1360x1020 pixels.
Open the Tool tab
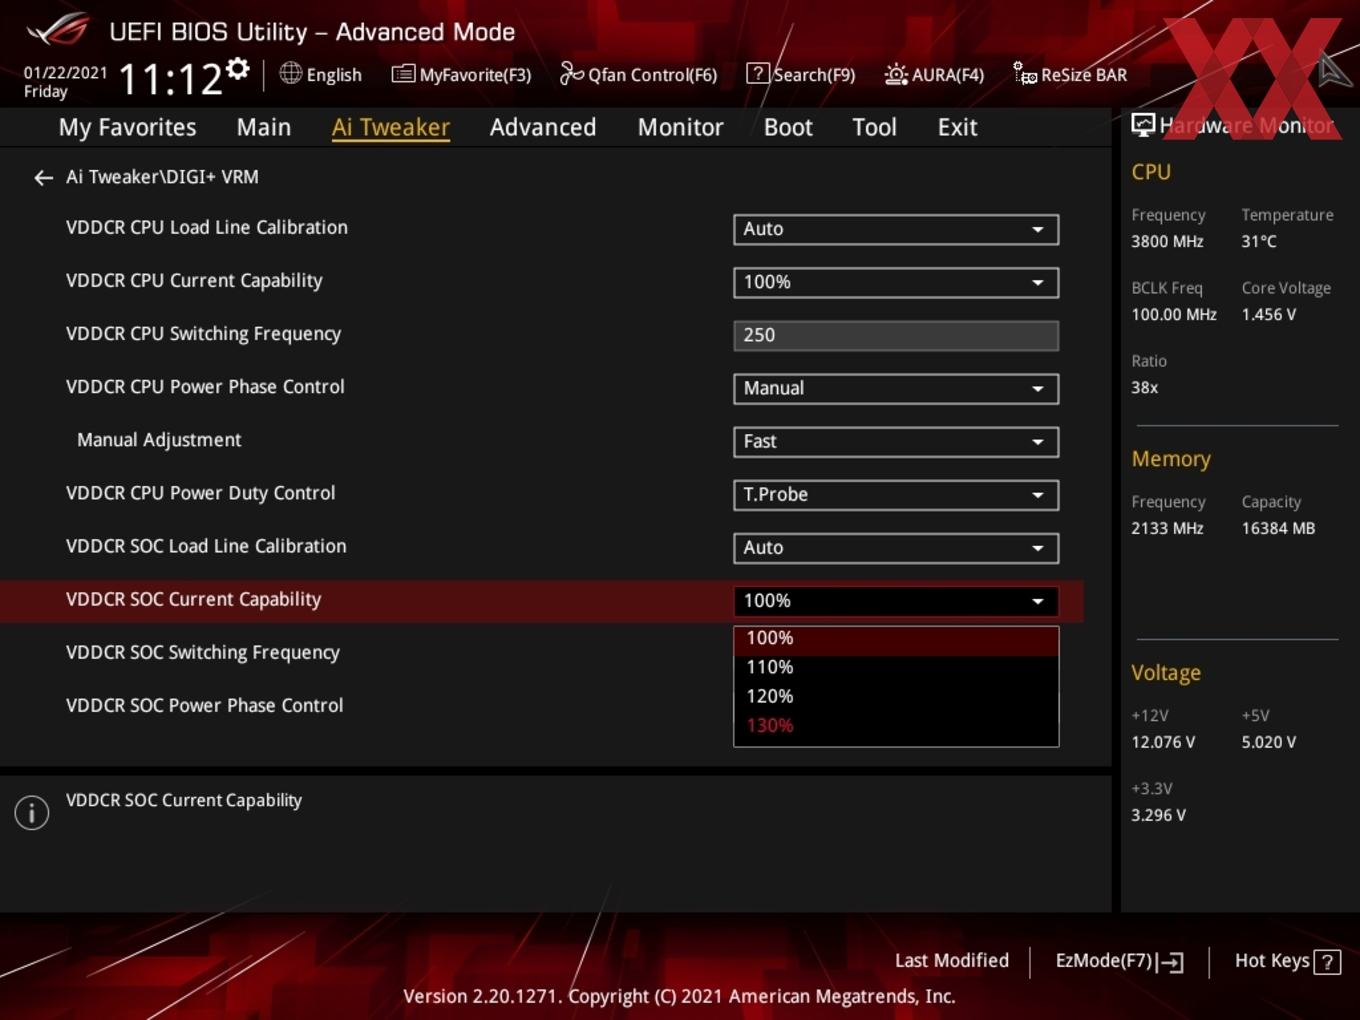[x=874, y=127]
